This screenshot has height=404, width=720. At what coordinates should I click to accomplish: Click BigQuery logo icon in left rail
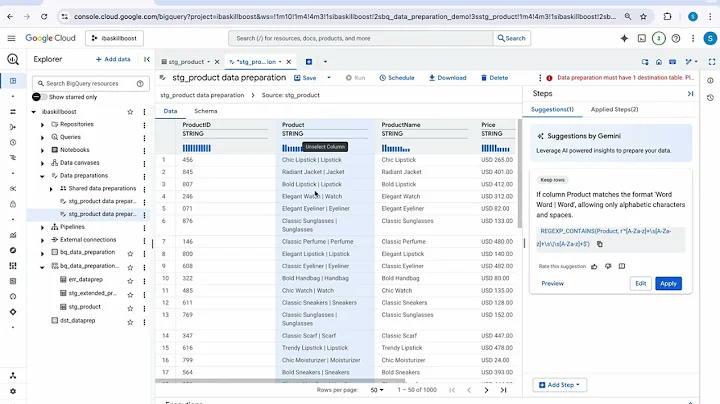(13, 59)
